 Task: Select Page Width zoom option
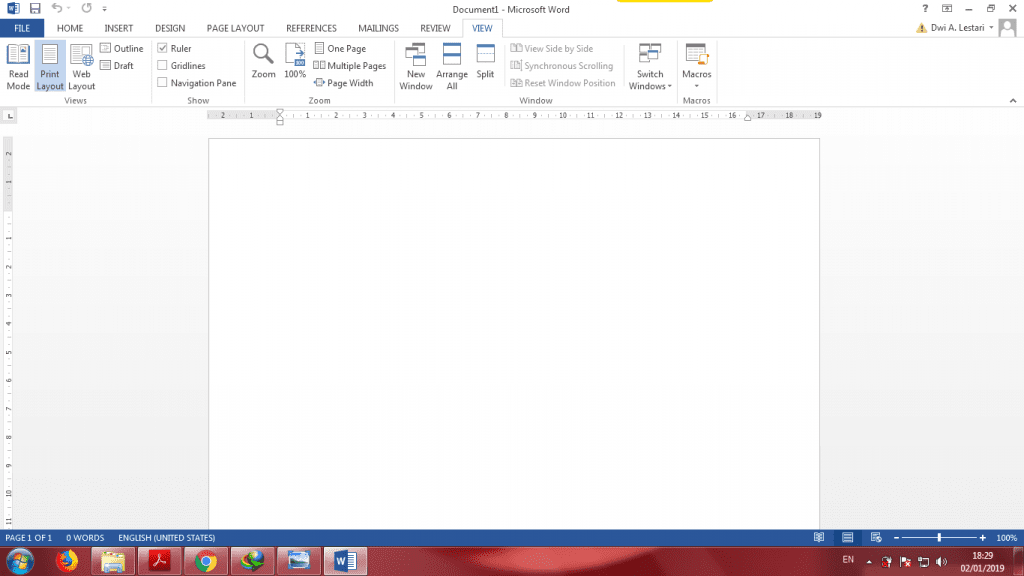coord(344,83)
